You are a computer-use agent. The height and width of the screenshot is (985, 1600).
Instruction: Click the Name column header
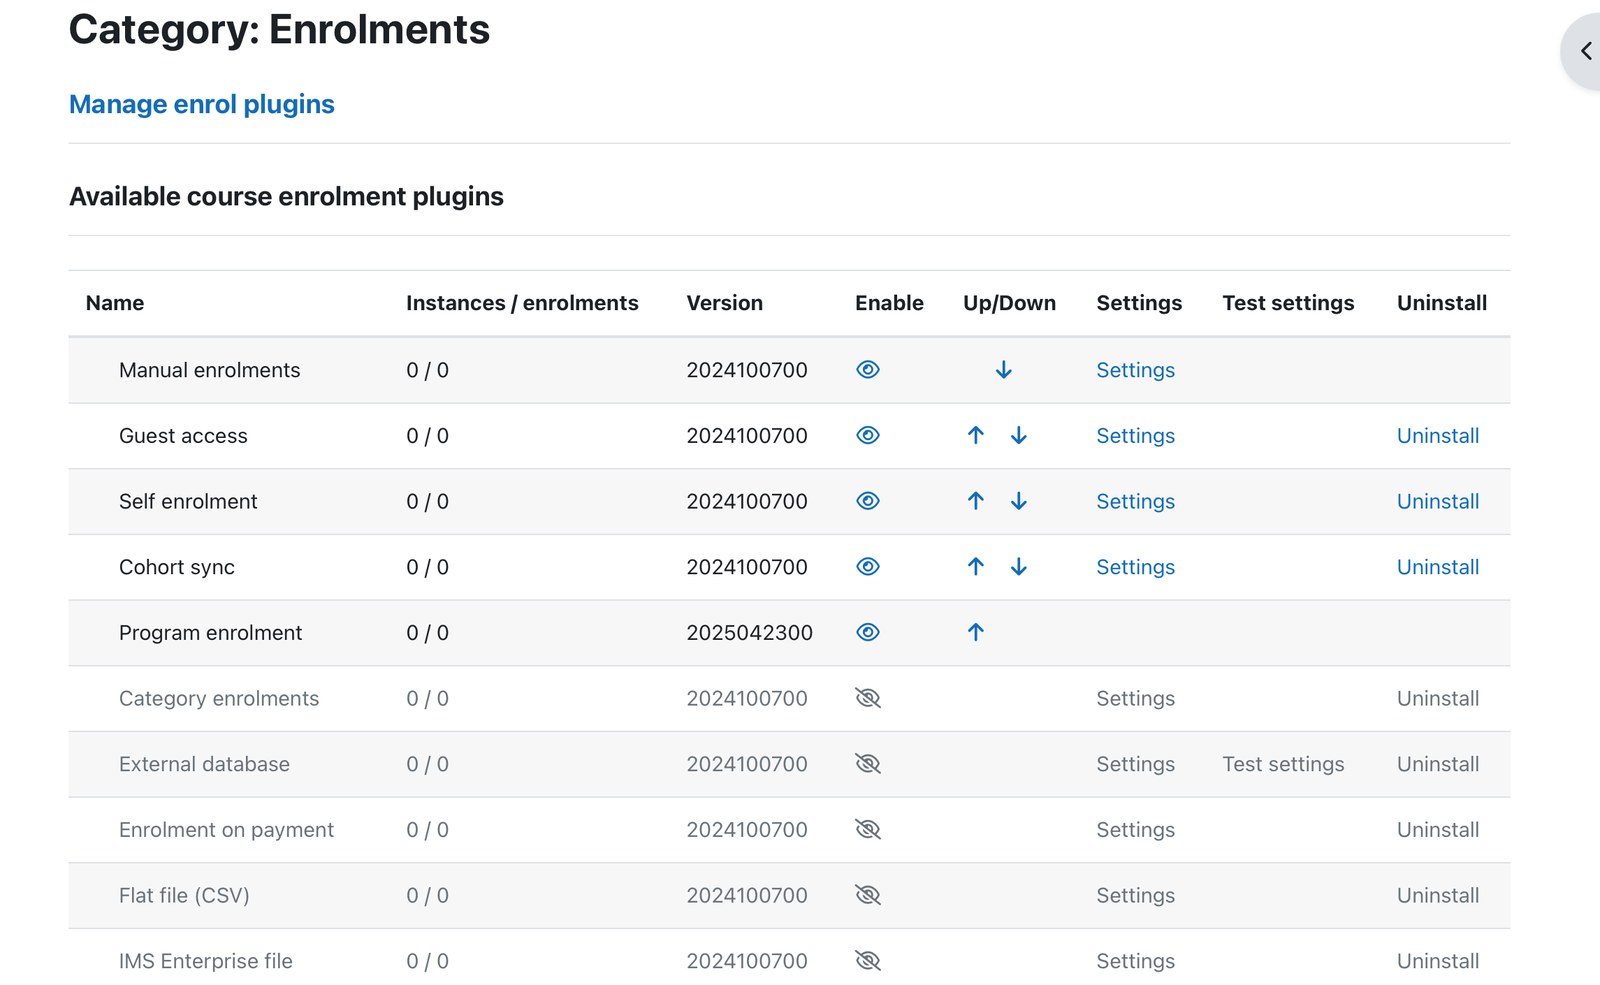[x=115, y=303]
